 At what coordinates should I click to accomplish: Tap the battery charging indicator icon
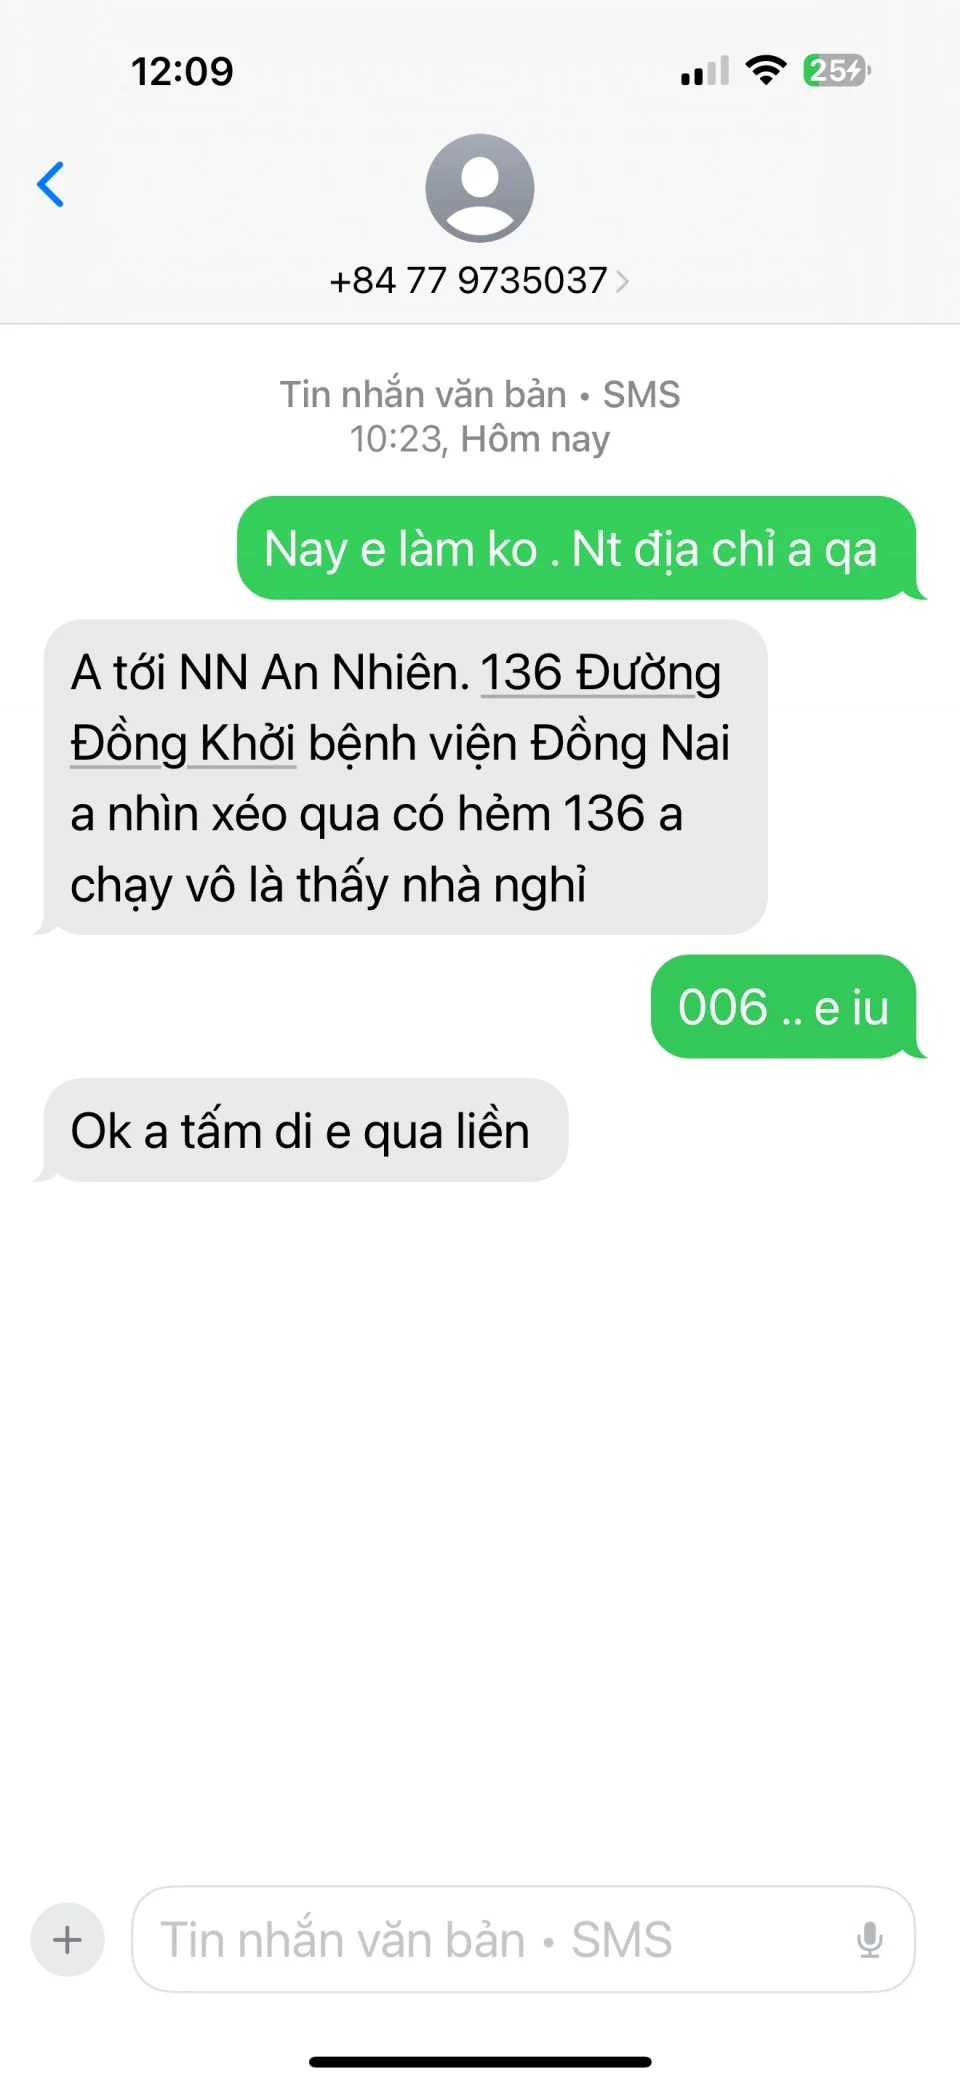[837, 71]
